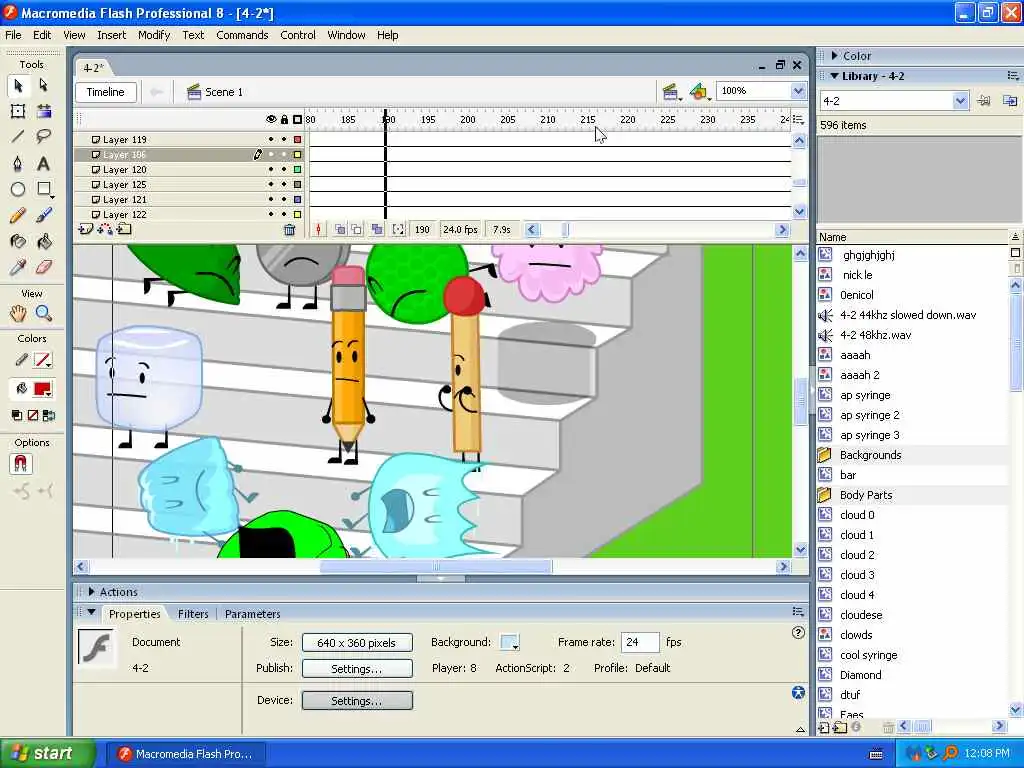The width and height of the screenshot is (1024, 768).
Task: Toggle lock dot for Layer 120
Action: [284, 170]
